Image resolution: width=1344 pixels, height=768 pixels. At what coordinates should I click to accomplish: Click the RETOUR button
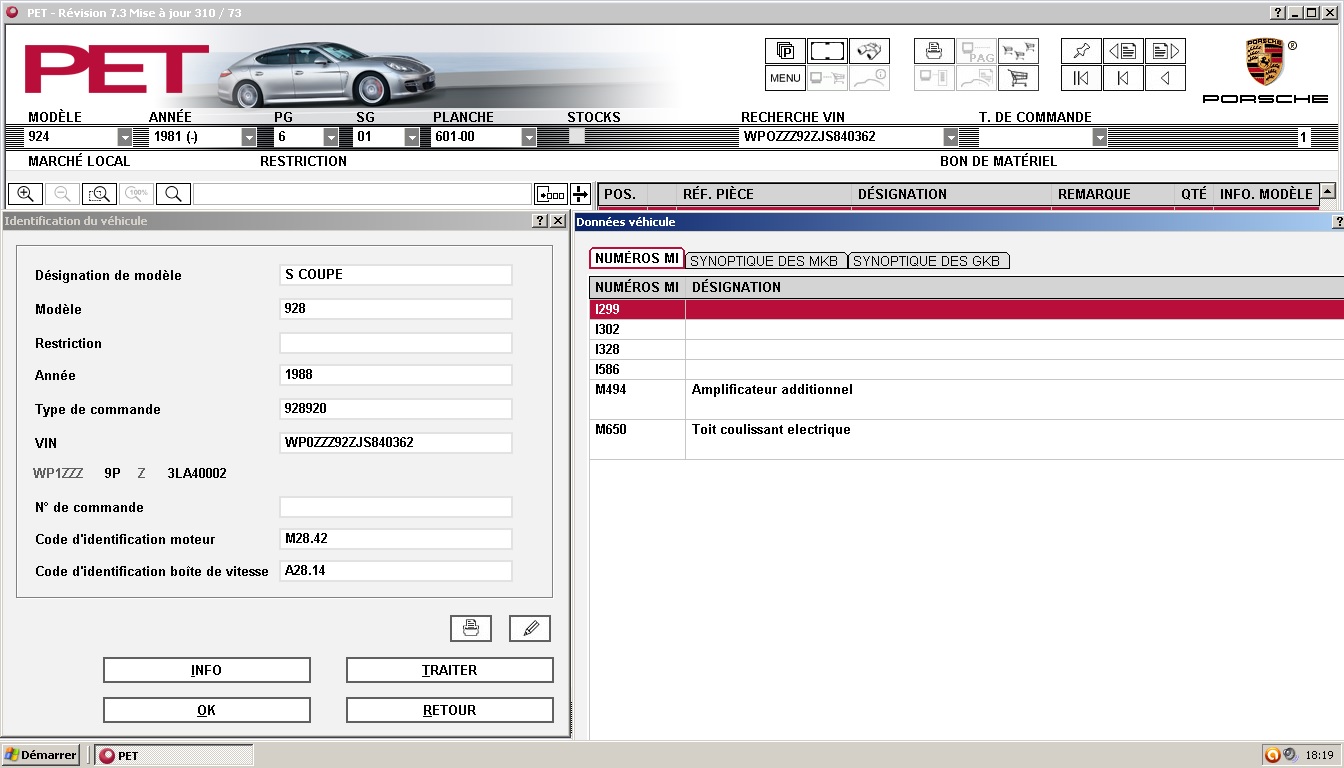point(450,710)
